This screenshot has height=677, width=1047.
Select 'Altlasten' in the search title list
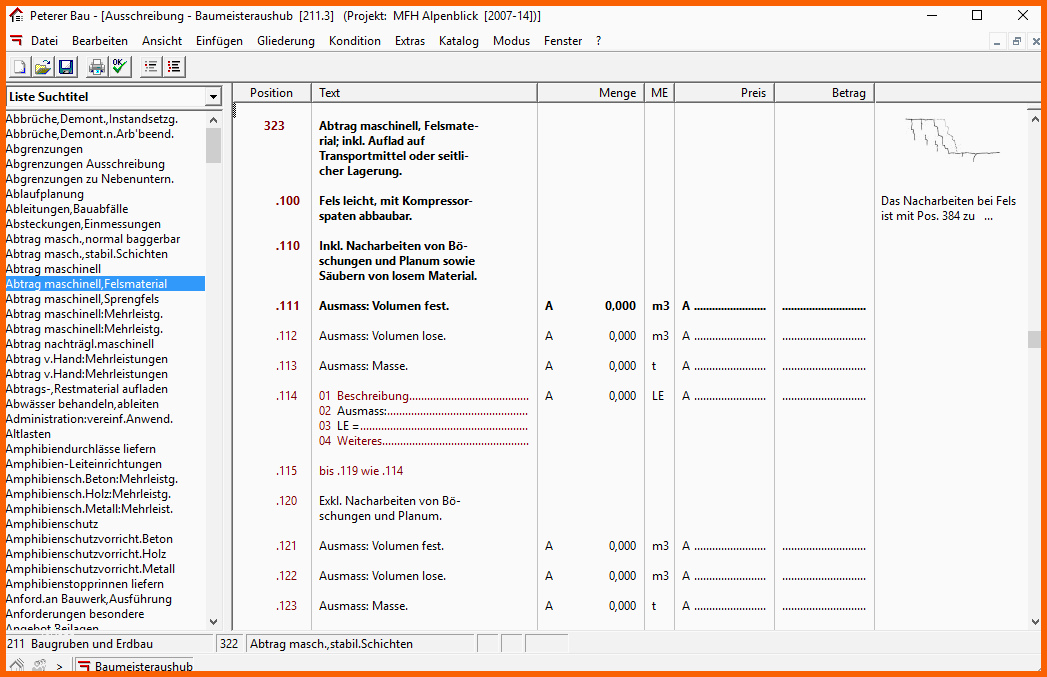click(x=28, y=434)
